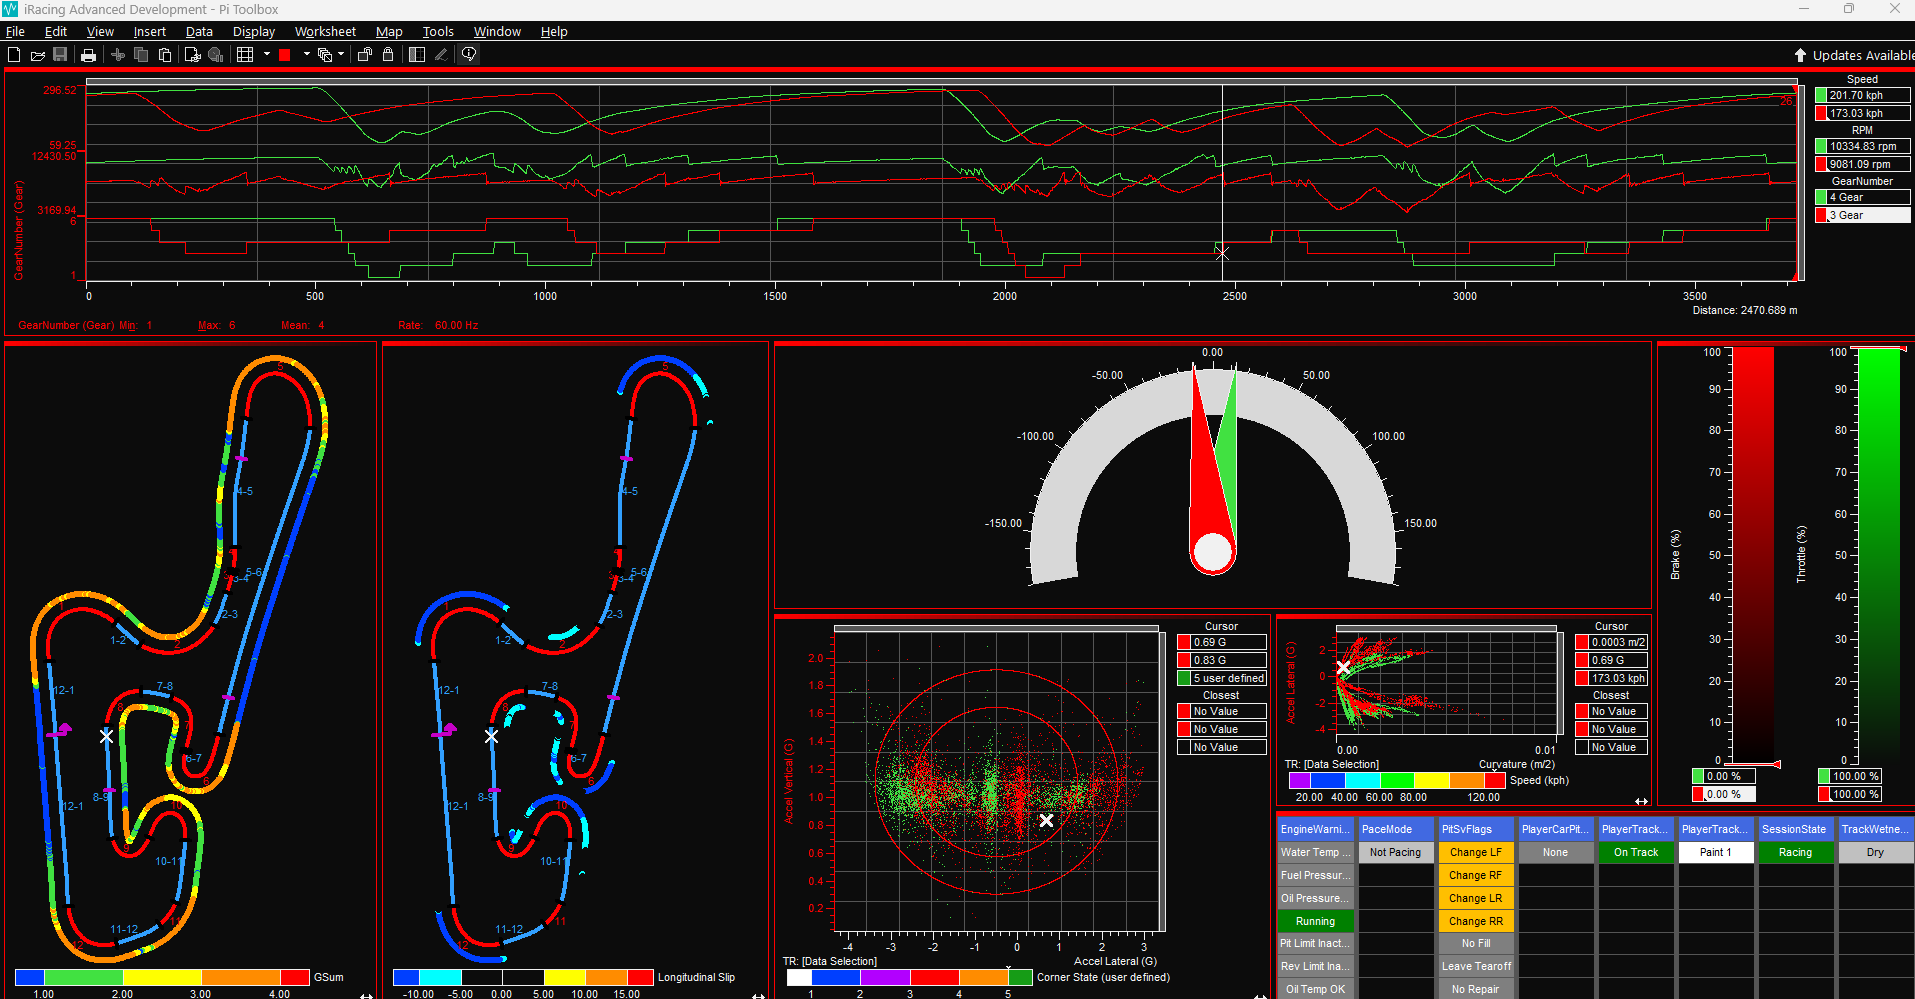Expand the red color dropdown arrow
Screen dimensions: 1915x999
coord(306,55)
